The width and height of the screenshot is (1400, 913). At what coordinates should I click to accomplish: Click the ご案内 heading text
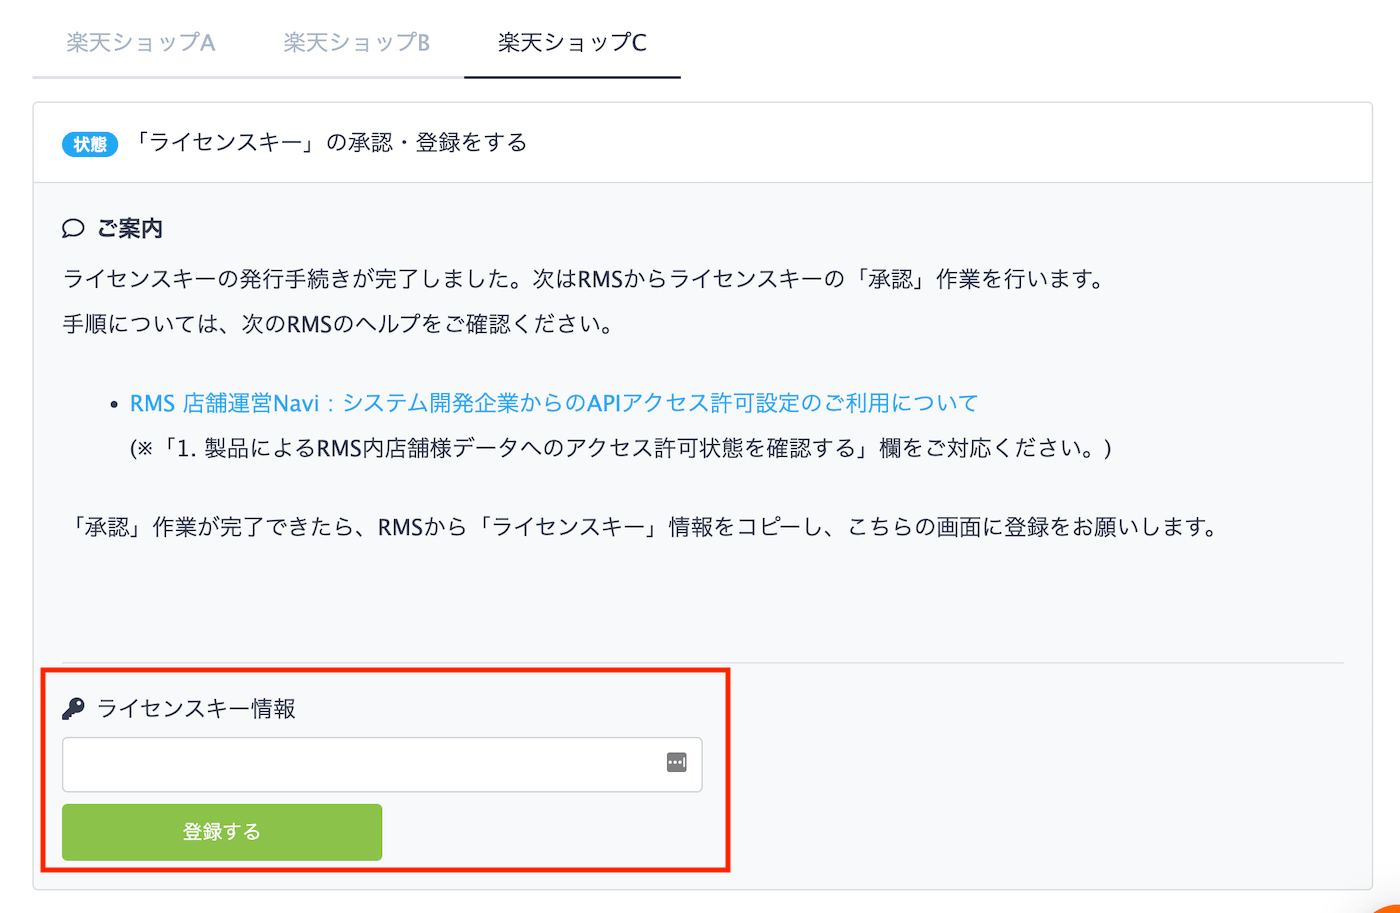pyautogui.click(x=130, y=229)
